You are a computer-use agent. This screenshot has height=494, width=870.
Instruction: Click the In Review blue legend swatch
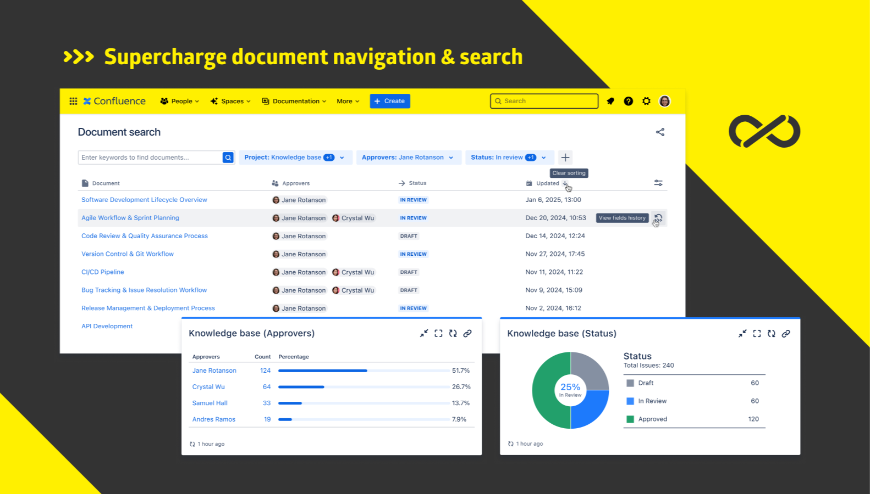[630, 401]
